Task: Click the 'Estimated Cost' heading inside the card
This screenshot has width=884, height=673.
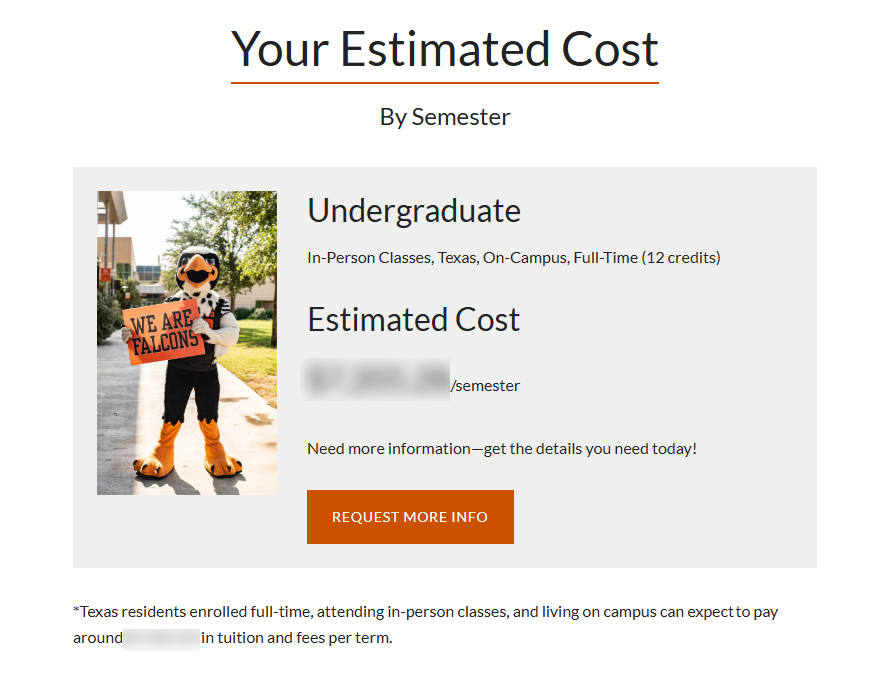Action: pos(414,320)
